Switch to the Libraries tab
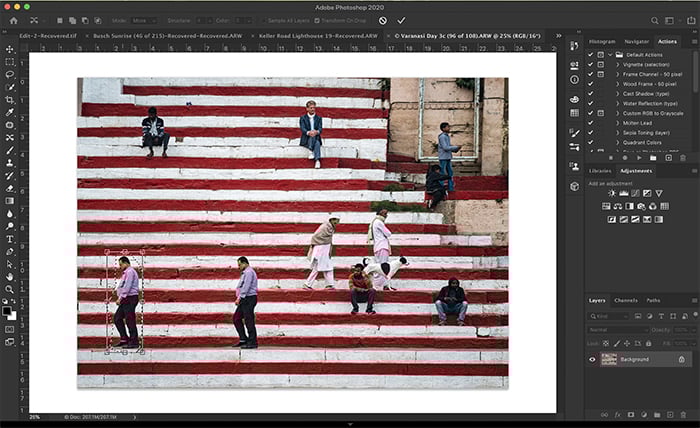This screenshot has height=428, width=700. (x=600, y=171)
